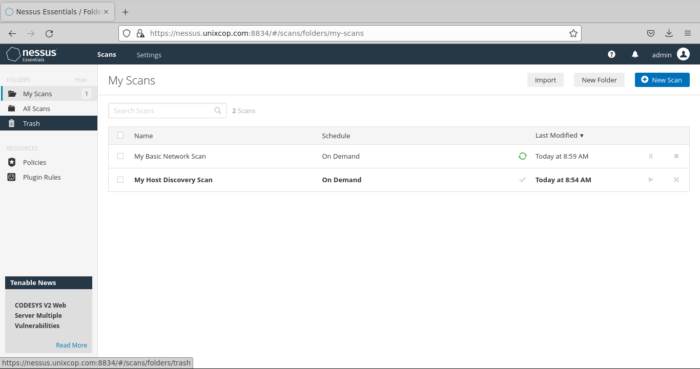
Task: Tick the select-all scans checkbox
Action: coord(121,135)
